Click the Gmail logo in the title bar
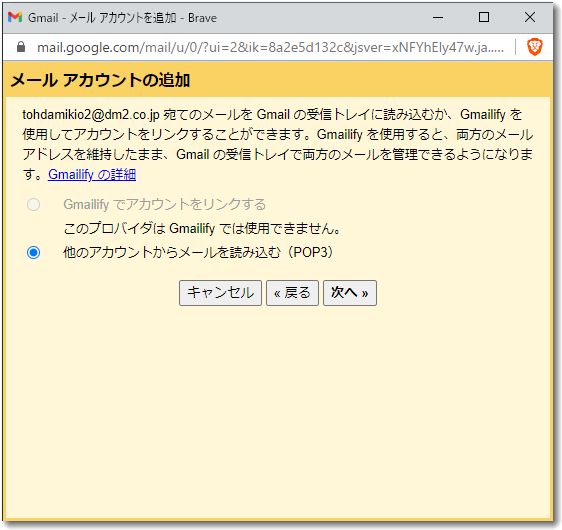This screenshot has height=530, width=562. (15, 17)
